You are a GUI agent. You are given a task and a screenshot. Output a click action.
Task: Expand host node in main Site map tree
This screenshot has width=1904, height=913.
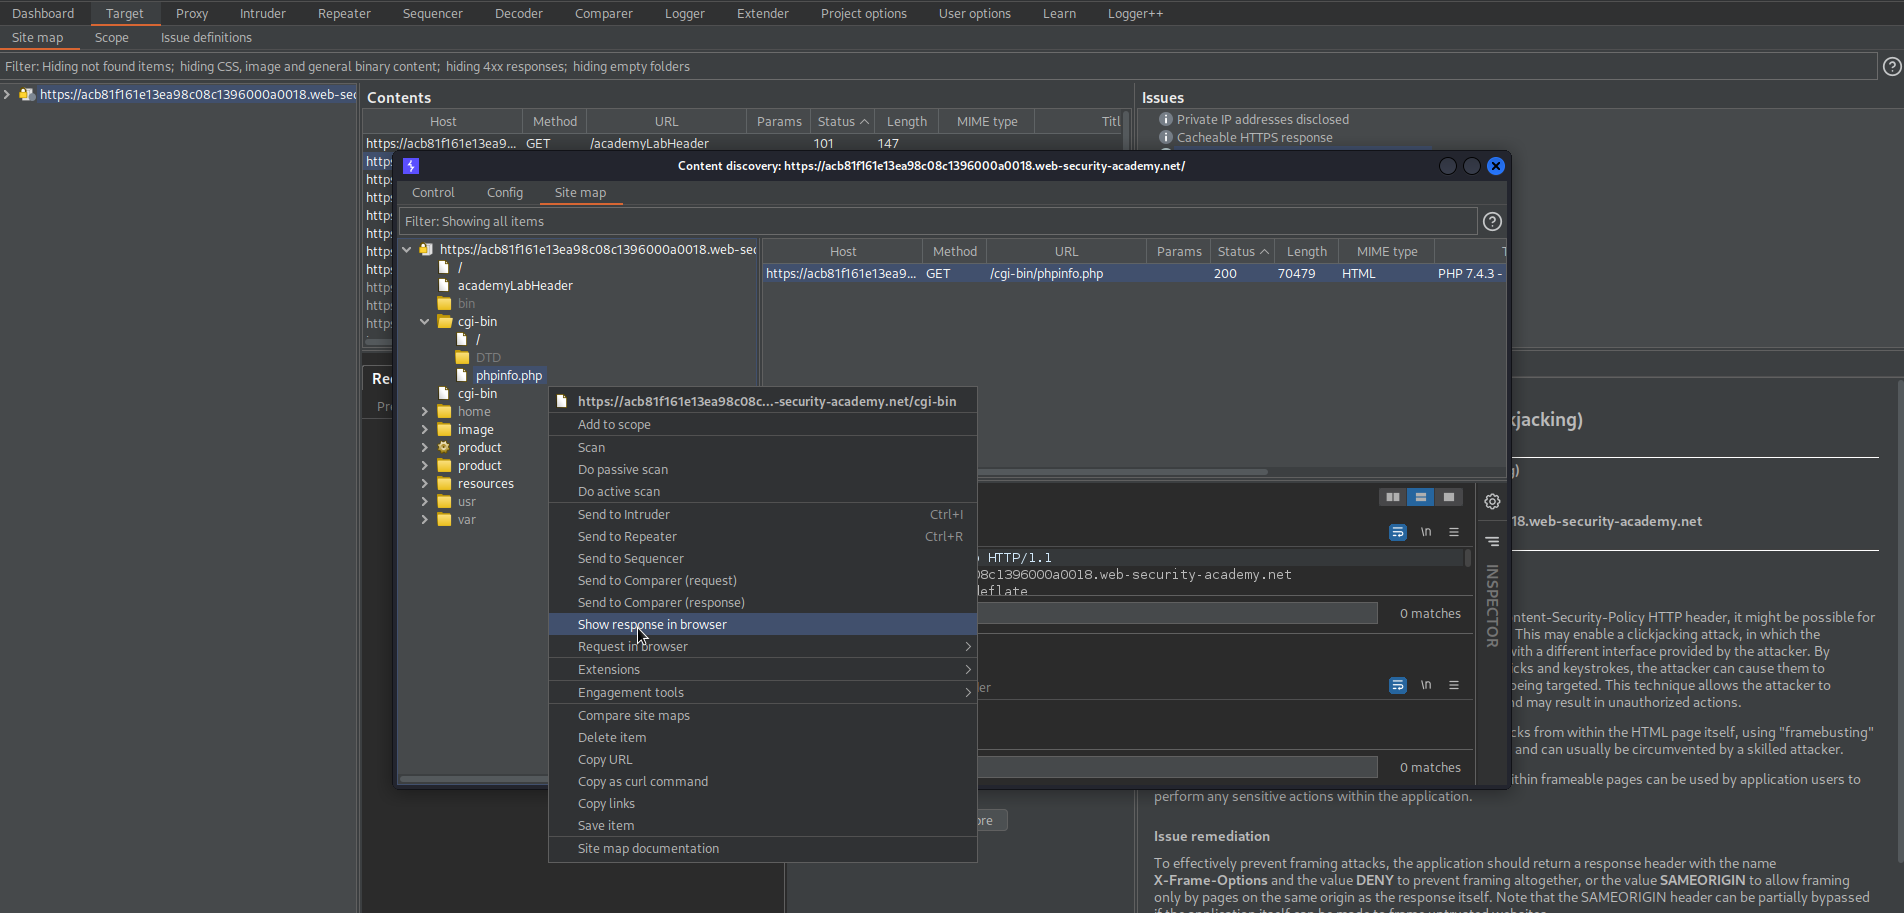point(7,95)
